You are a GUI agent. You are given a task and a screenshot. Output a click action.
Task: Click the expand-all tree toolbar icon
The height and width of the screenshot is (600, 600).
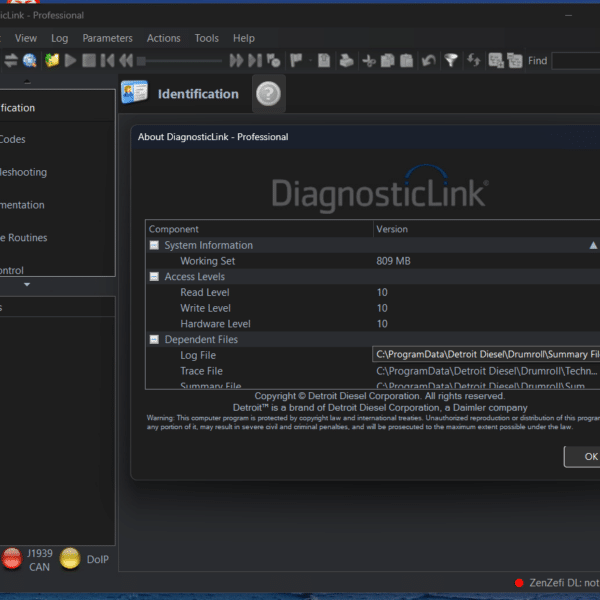[x=496, y=60]
